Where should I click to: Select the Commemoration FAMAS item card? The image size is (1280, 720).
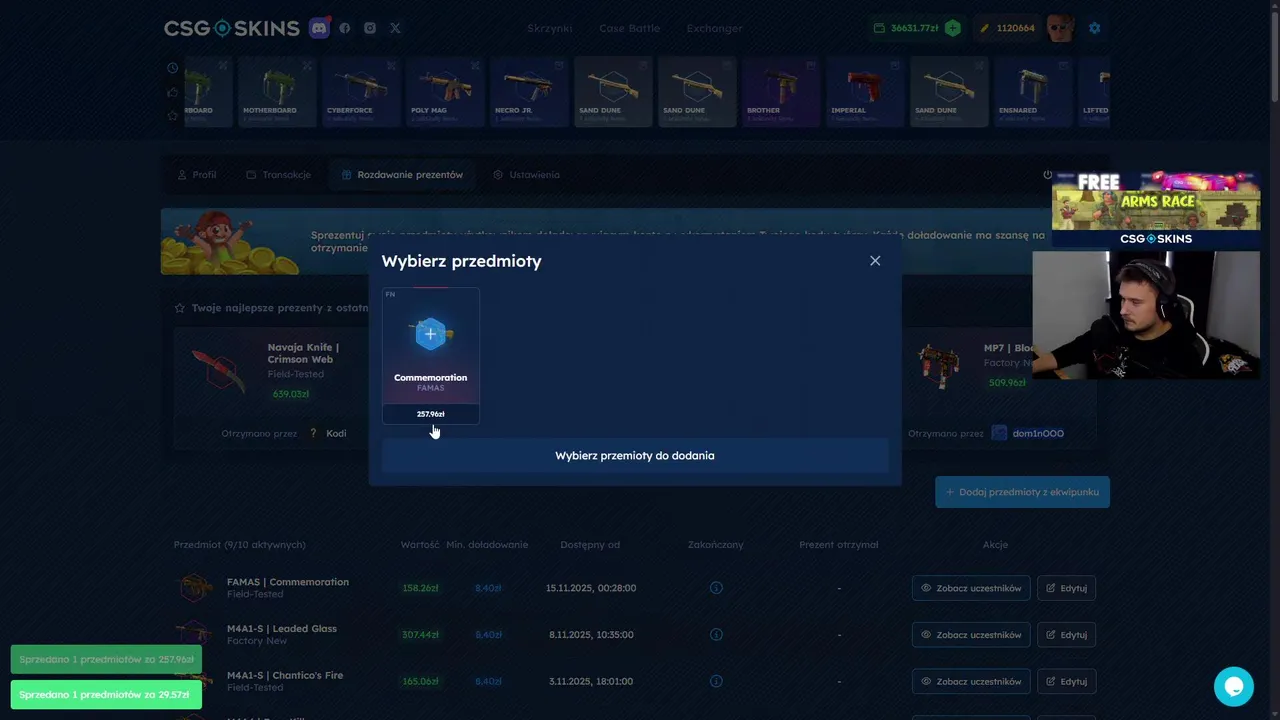point(431,356)
